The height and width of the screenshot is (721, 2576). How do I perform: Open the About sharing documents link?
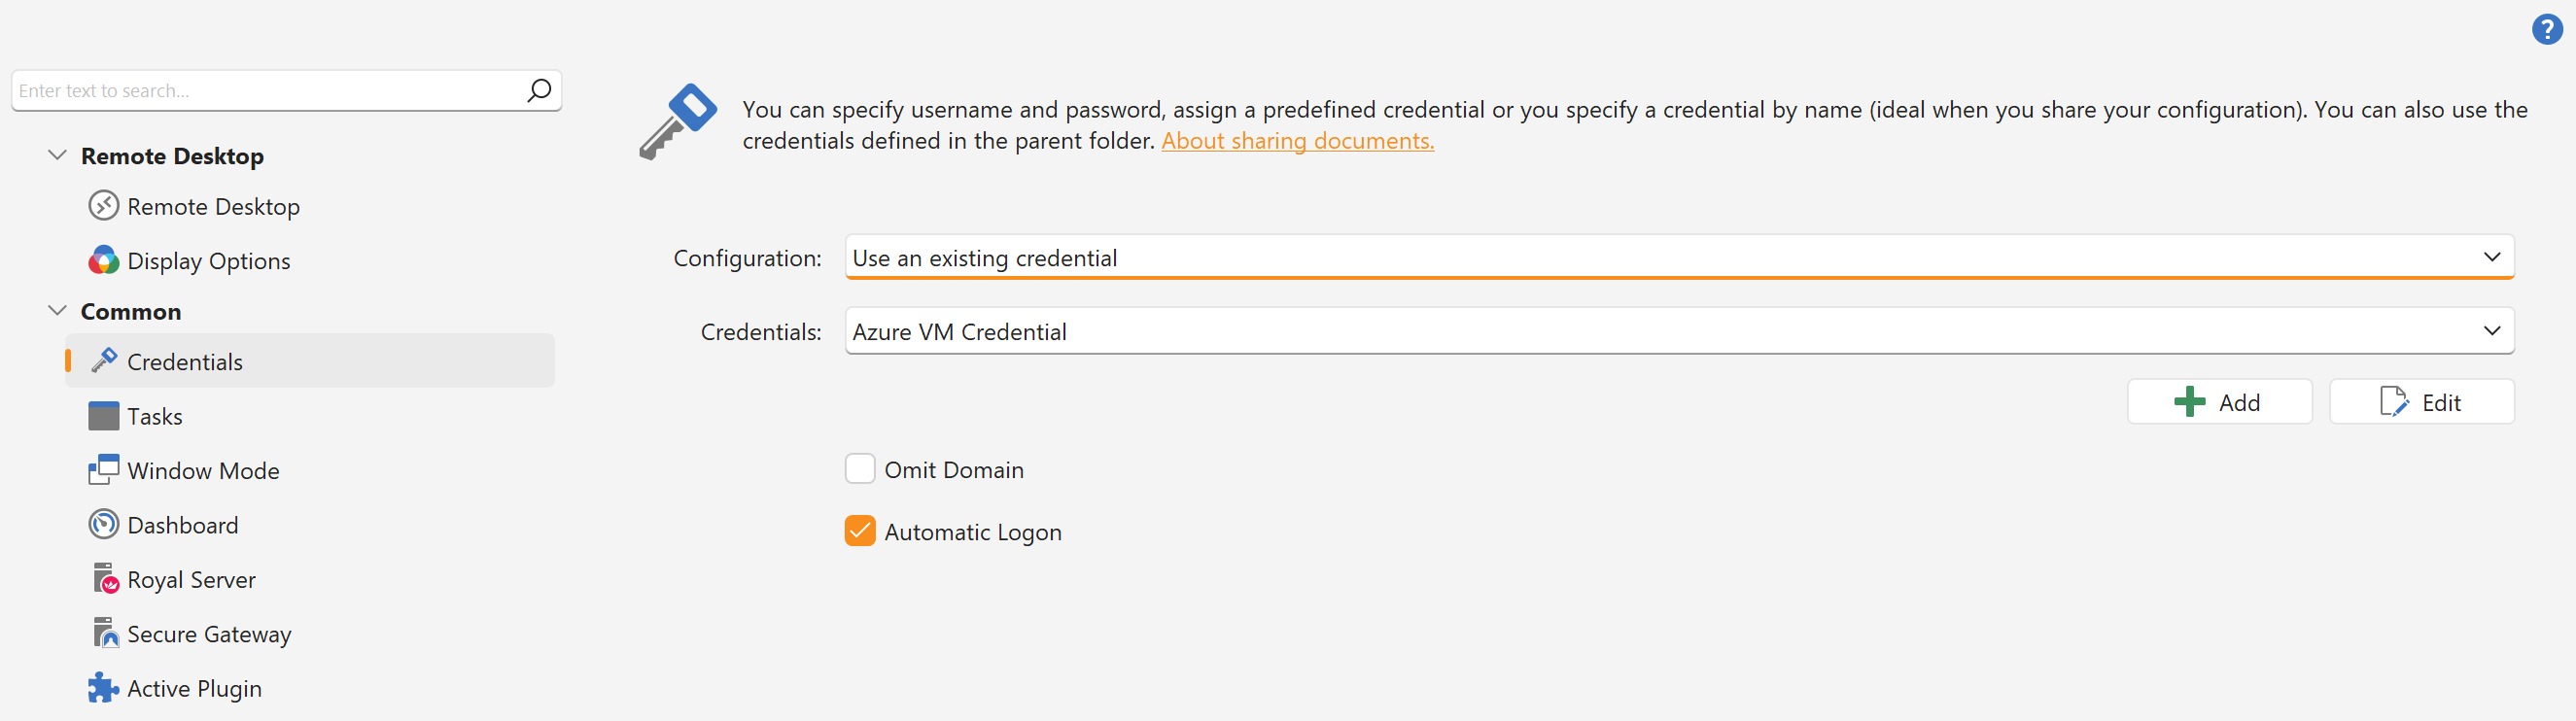(1297, 141)
